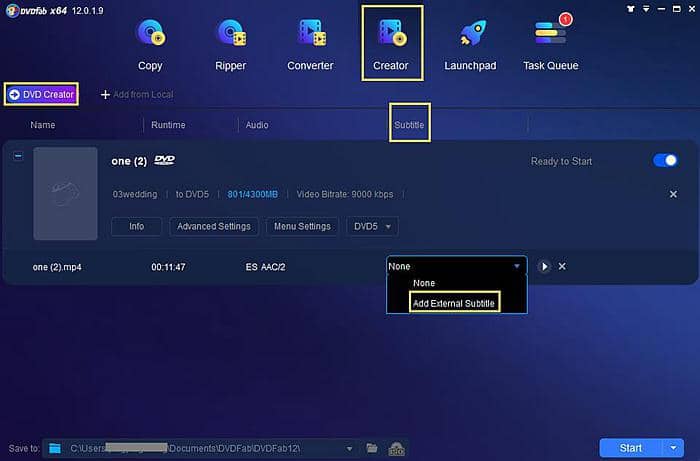Image resolution: width=700 pixels, height=461 pixels.
Task: Remove the one (2) task with top X
Action: click(x=673, y=194)
